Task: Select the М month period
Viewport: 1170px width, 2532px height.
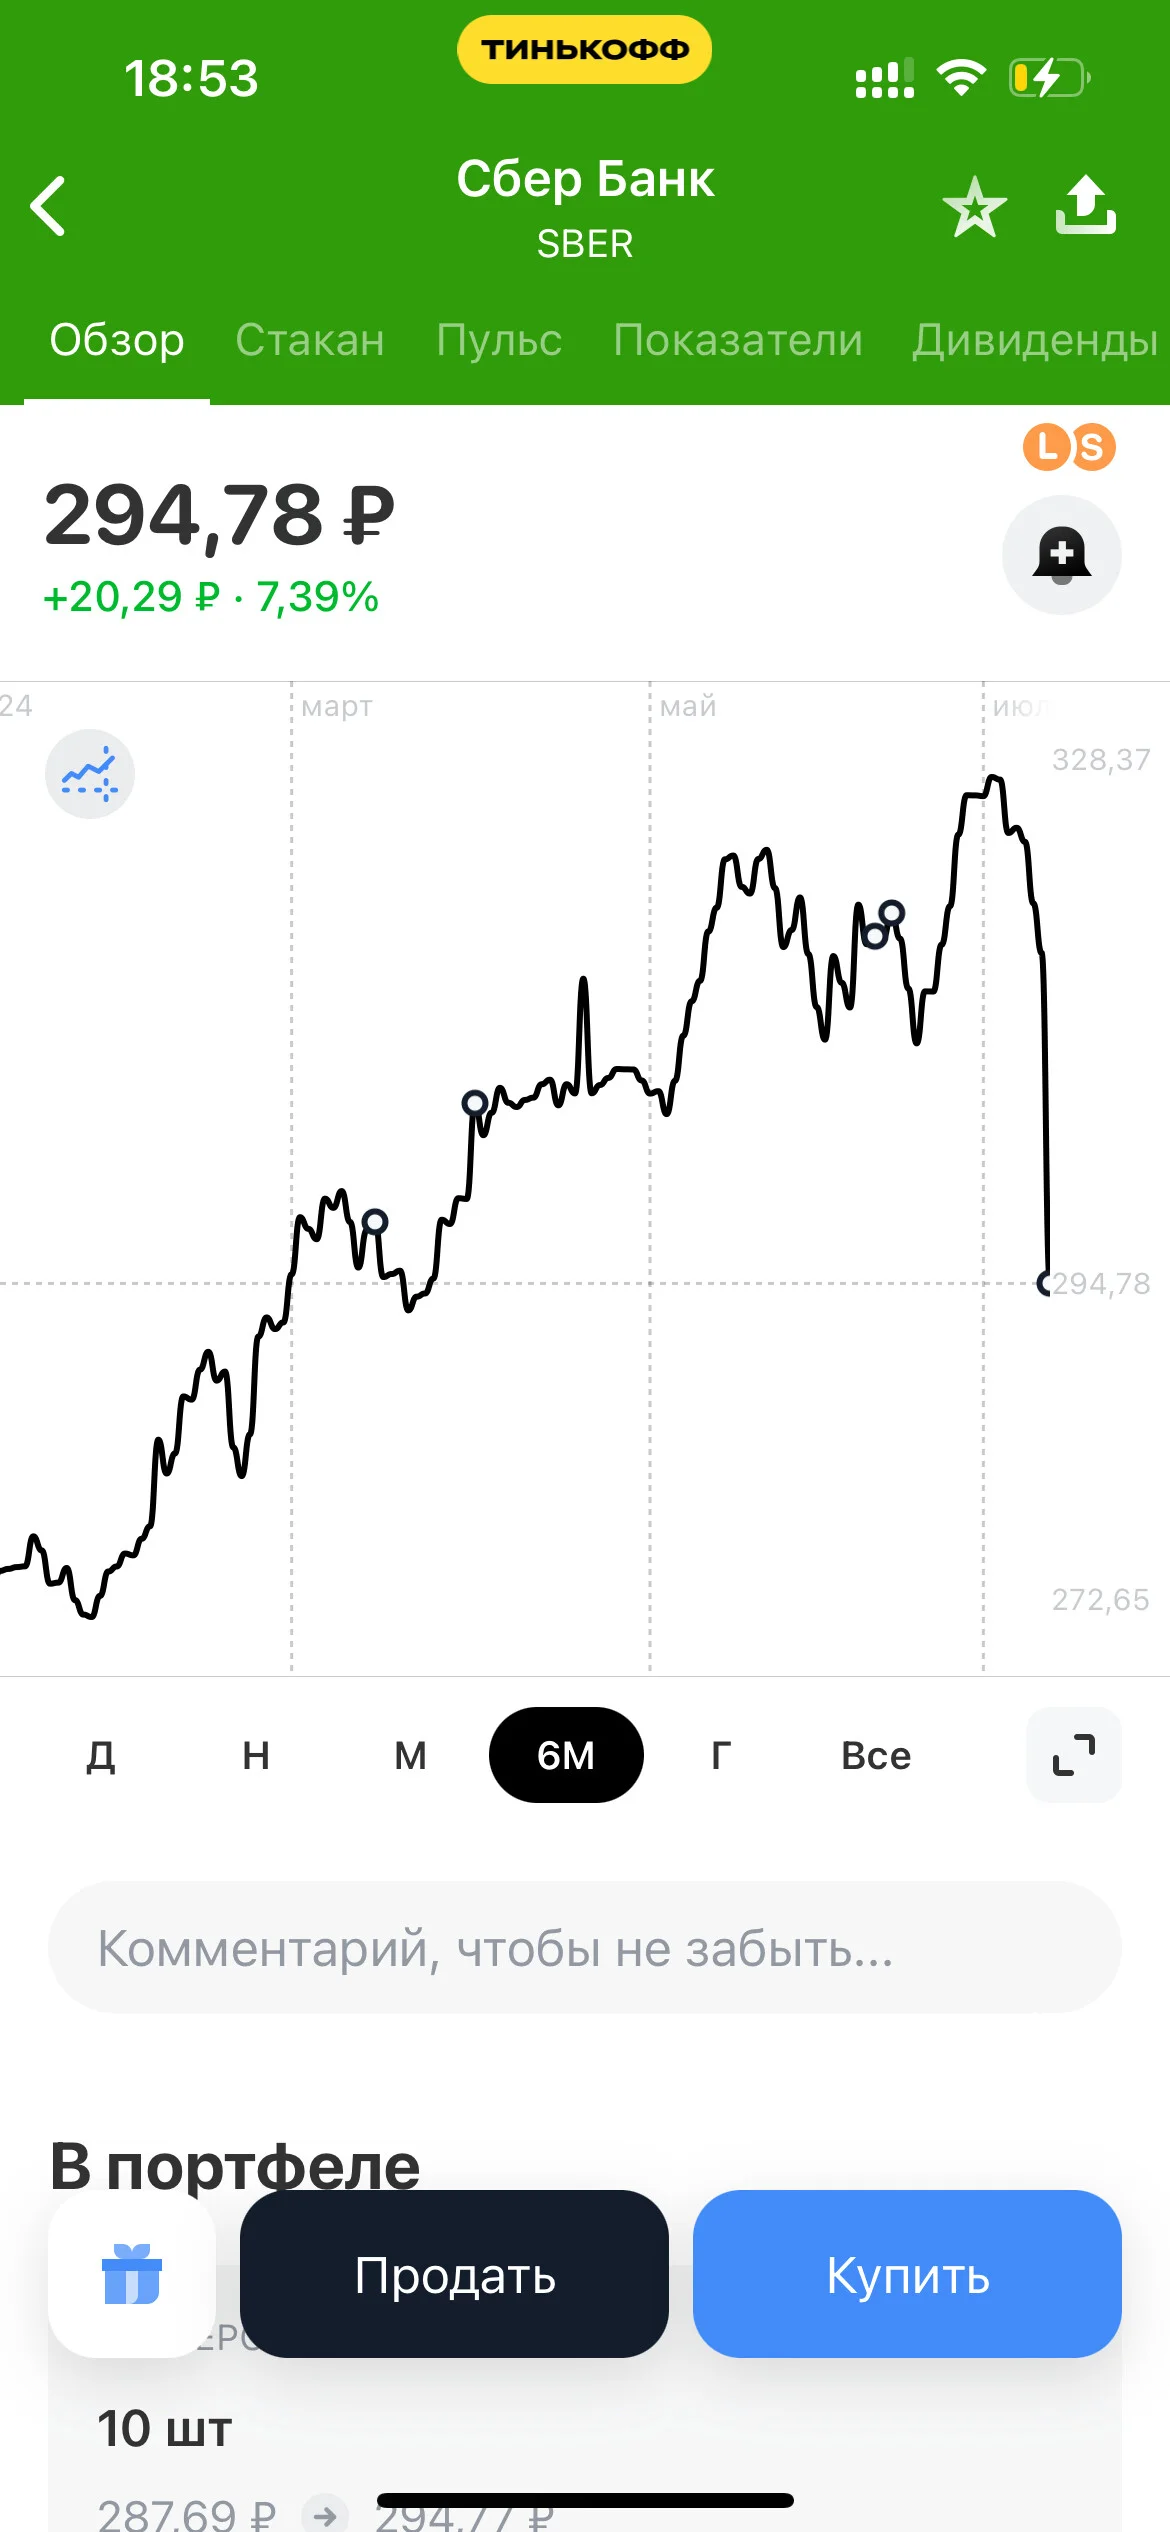Action: (410, 1755)
